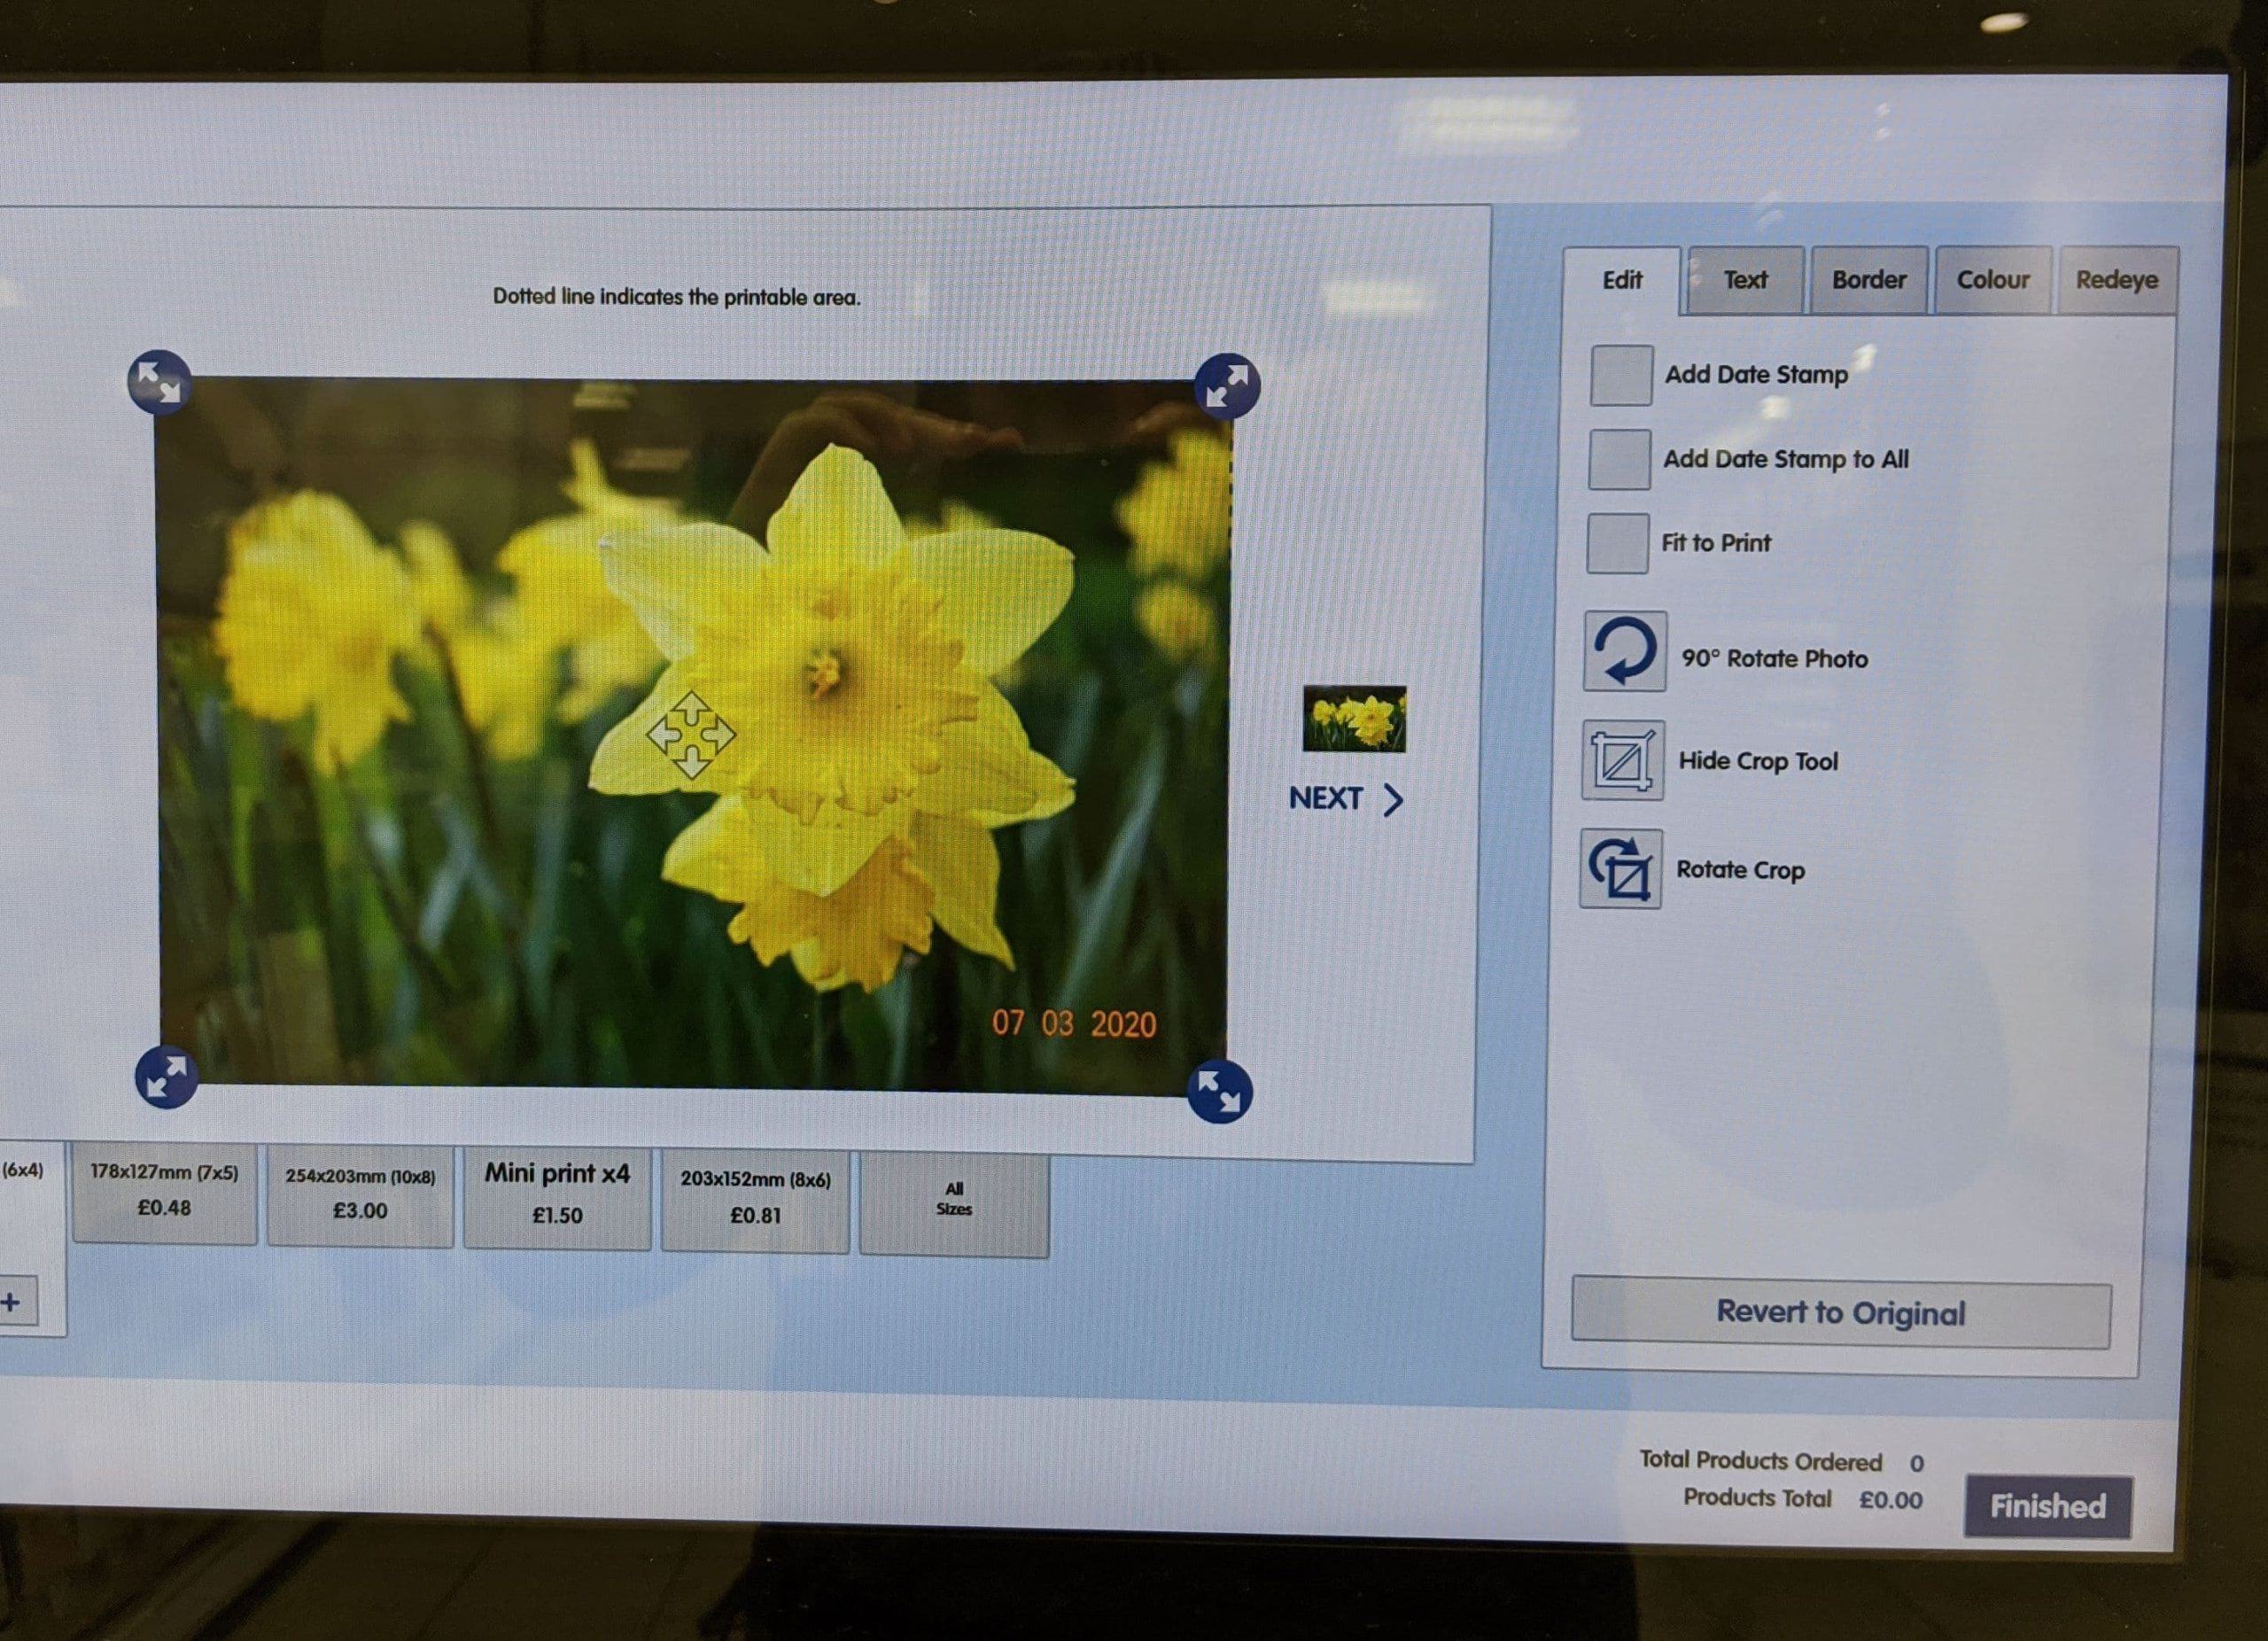Toggle the Add Date Stamp checkbox
Image resolution: width=2268 pixels, height=1641 pixels.
[1613, 371]
